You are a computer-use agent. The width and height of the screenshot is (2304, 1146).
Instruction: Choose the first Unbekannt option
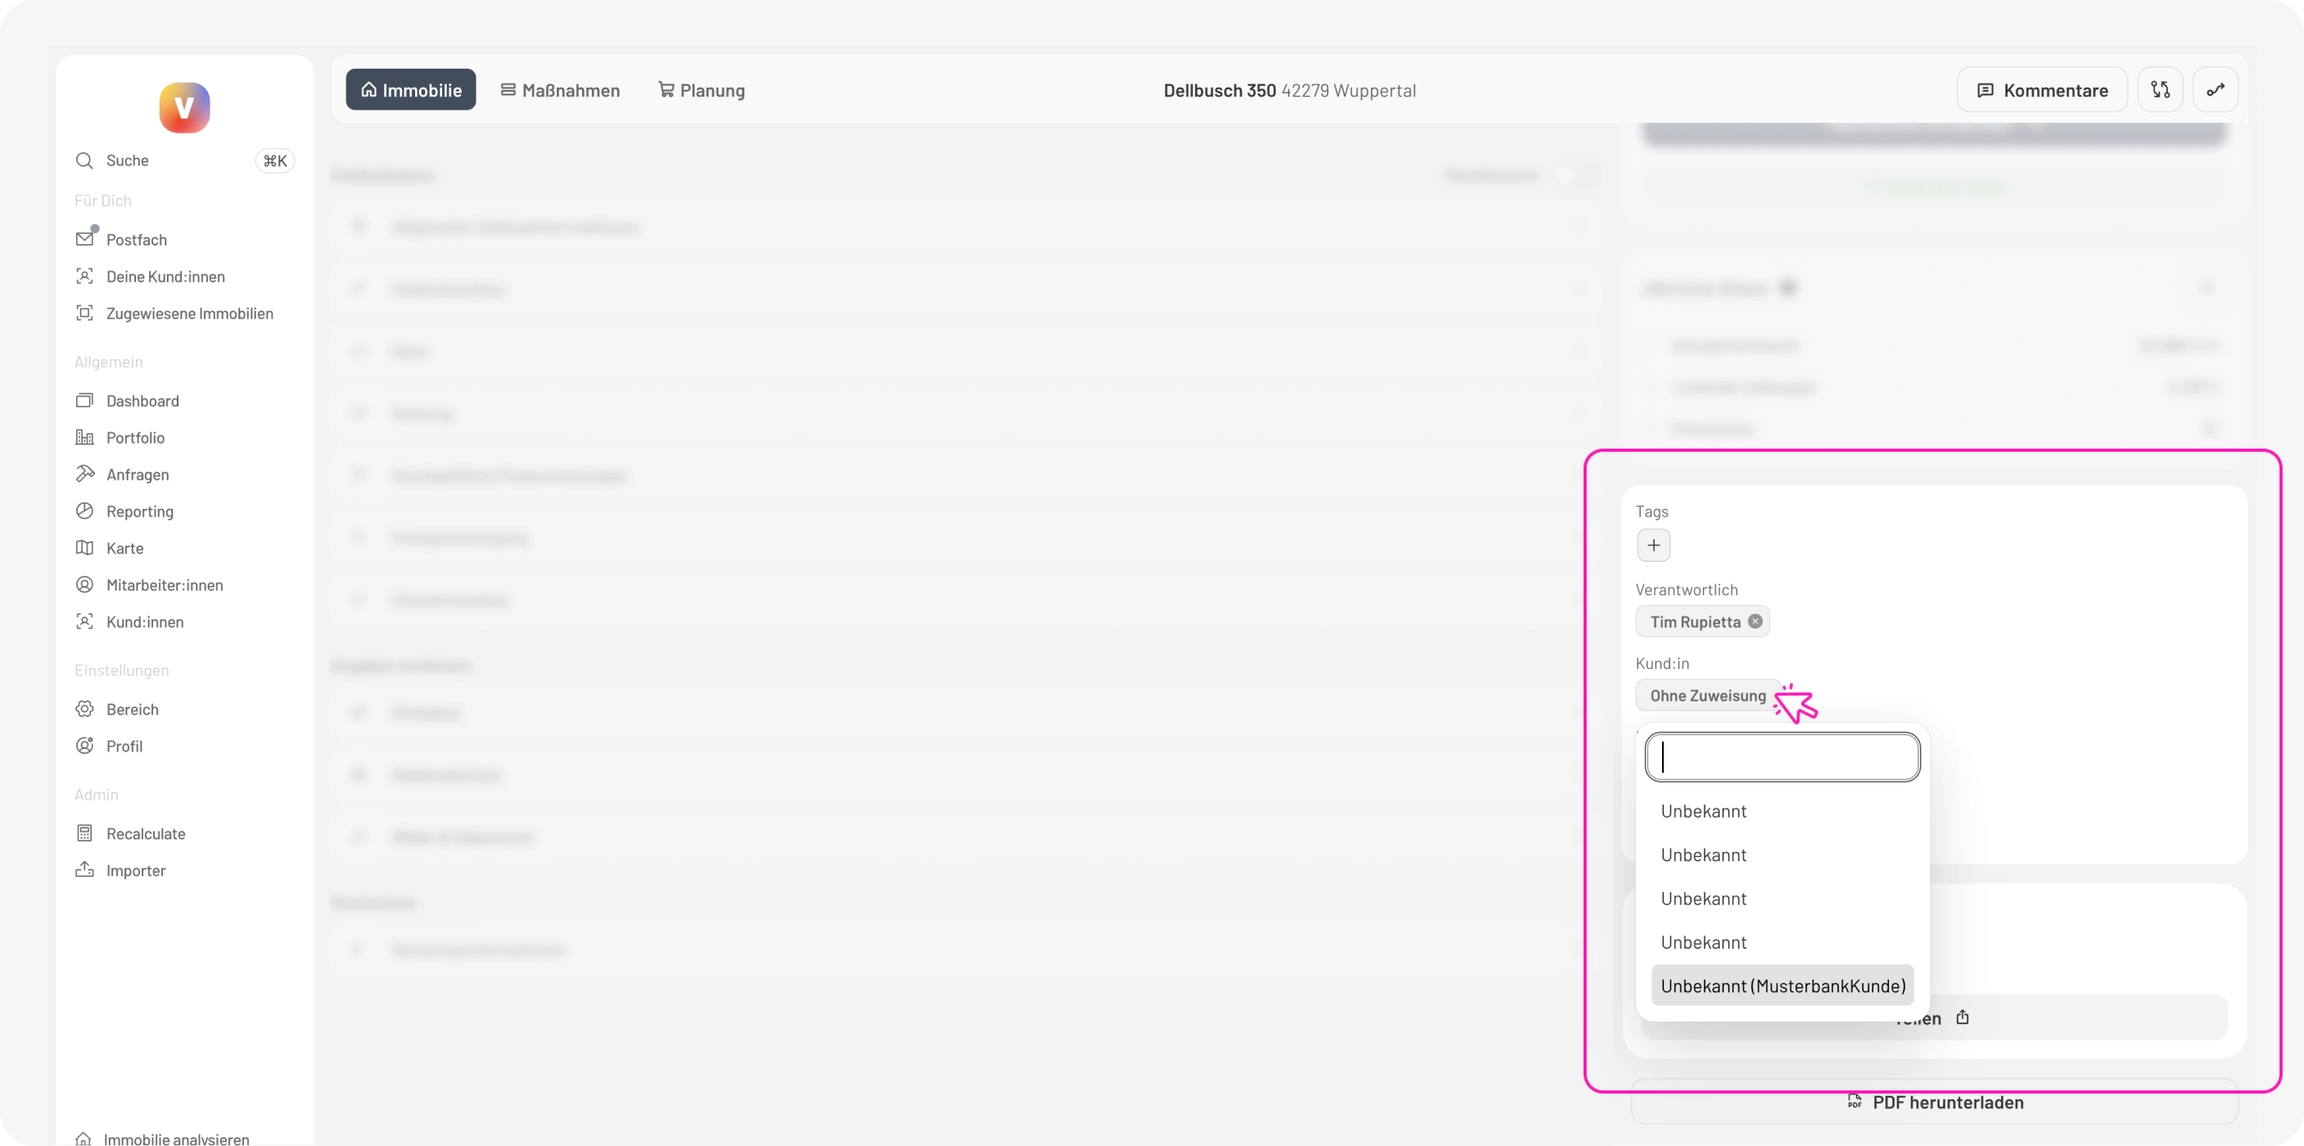click(1703, 811)
